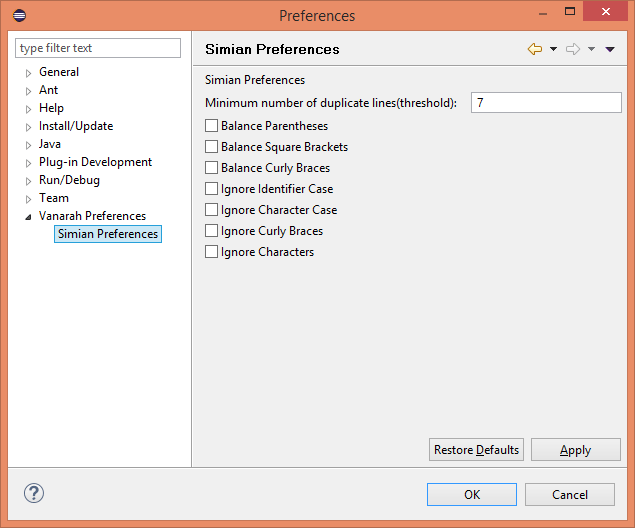Viewport: 635px width, 528px height.
Task: Select Plug-in Development category
Action: 95,162
